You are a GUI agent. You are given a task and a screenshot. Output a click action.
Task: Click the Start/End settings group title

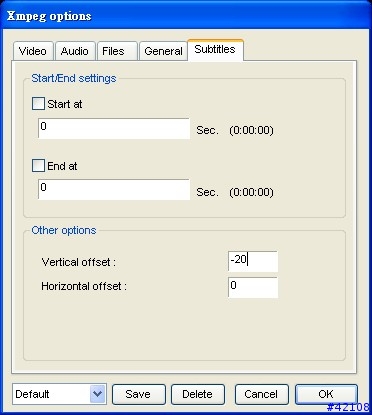pyautogui.click(x=74, y=78)
